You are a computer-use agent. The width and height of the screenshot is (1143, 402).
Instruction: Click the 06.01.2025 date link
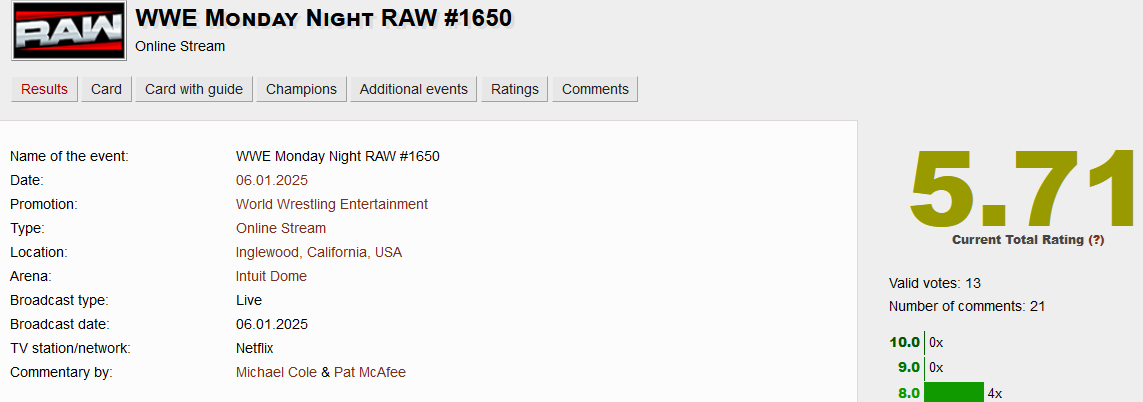click(272, 180)
